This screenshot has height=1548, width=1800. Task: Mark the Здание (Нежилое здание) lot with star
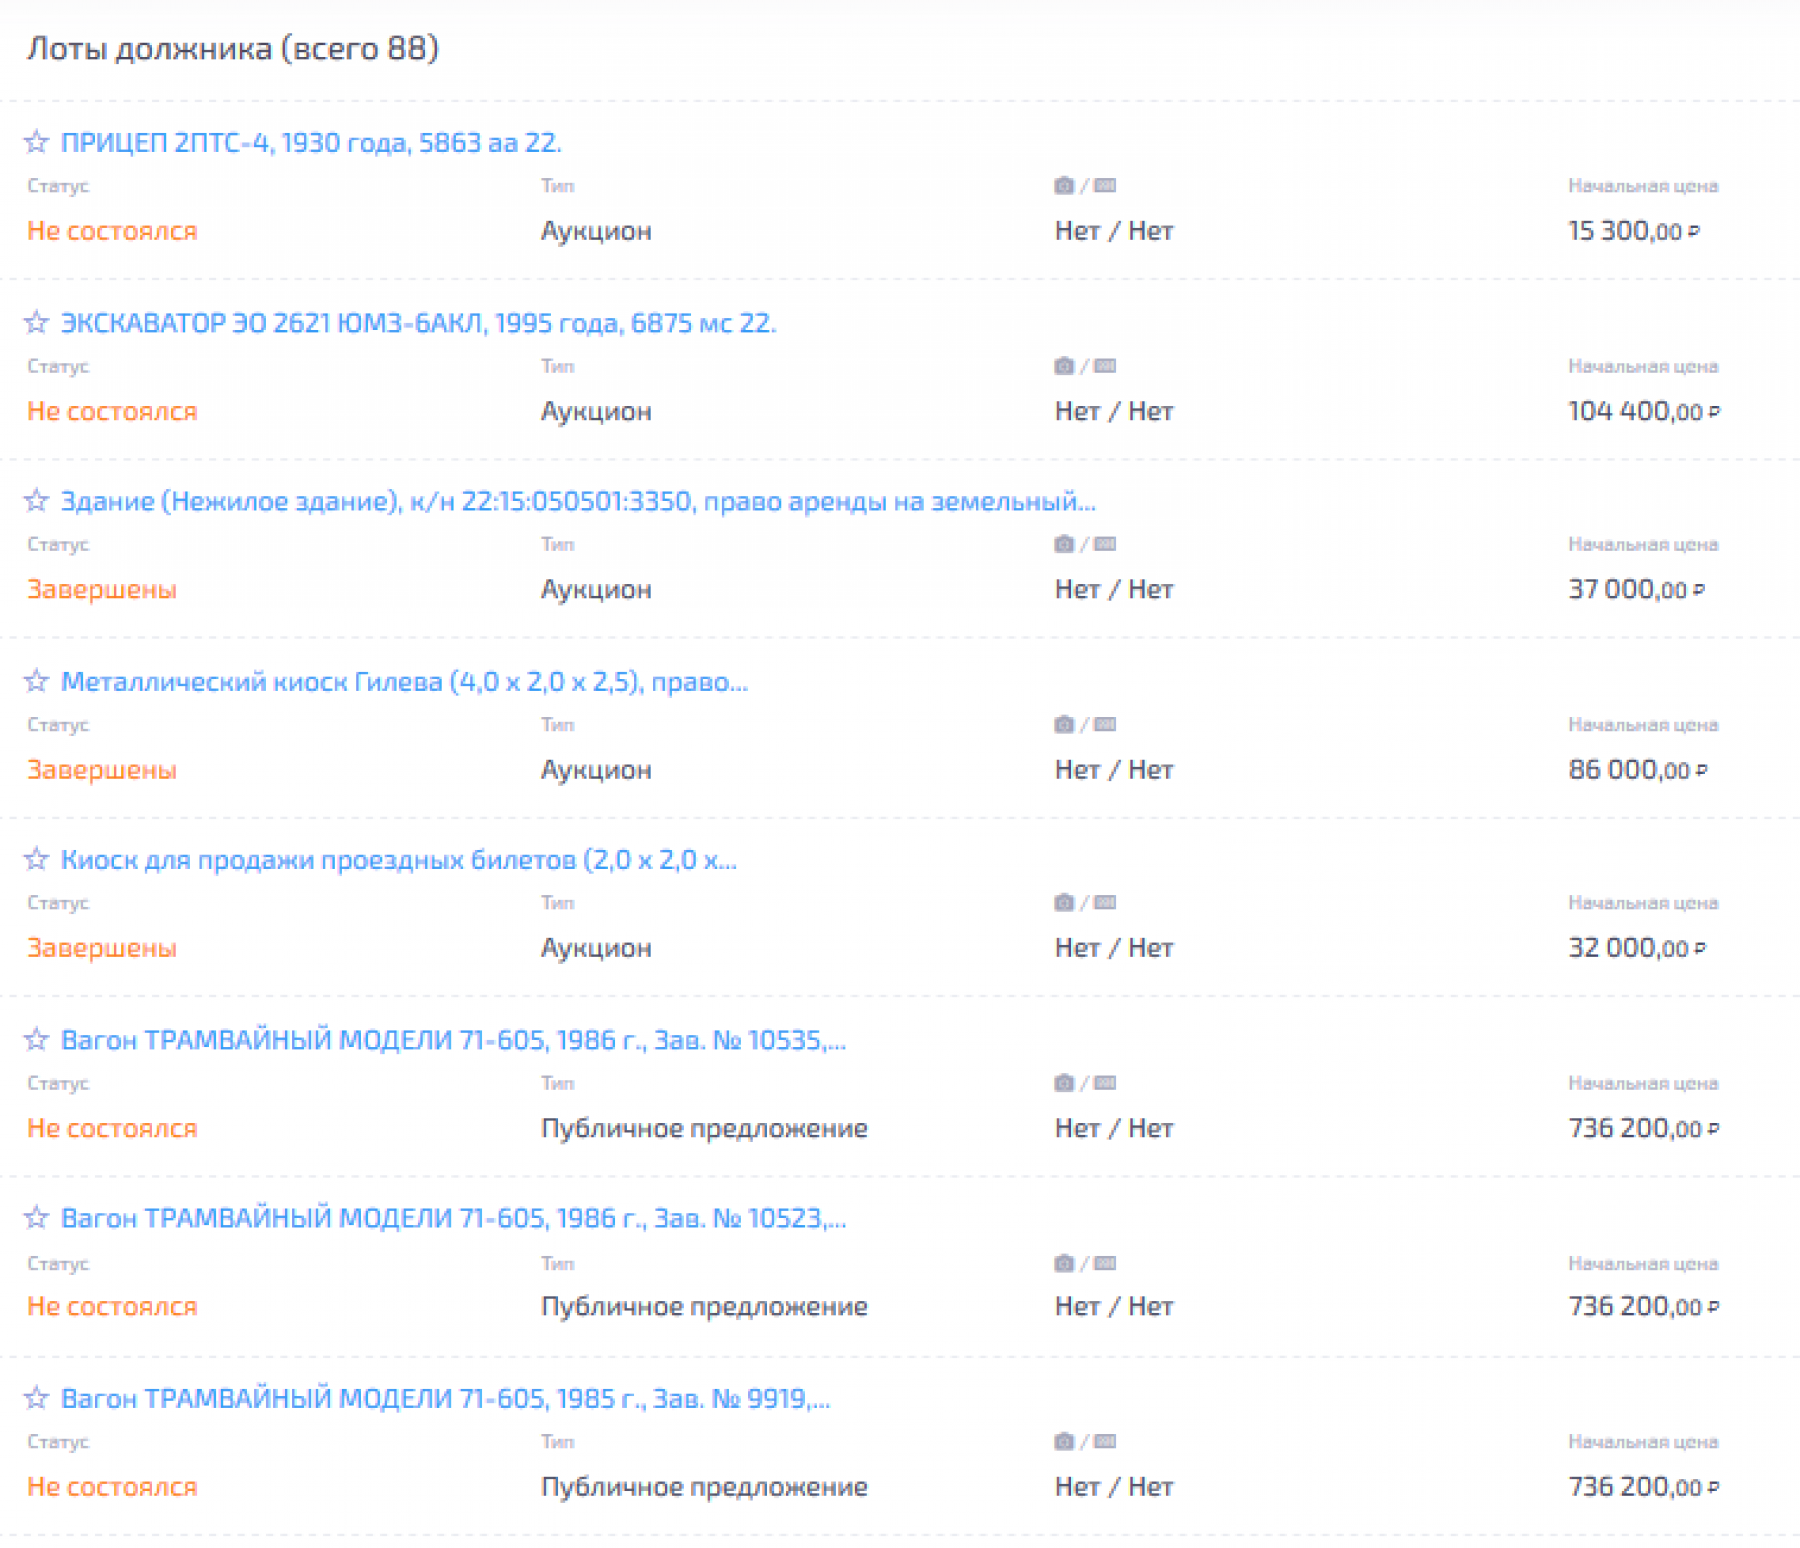coord(37,500)
